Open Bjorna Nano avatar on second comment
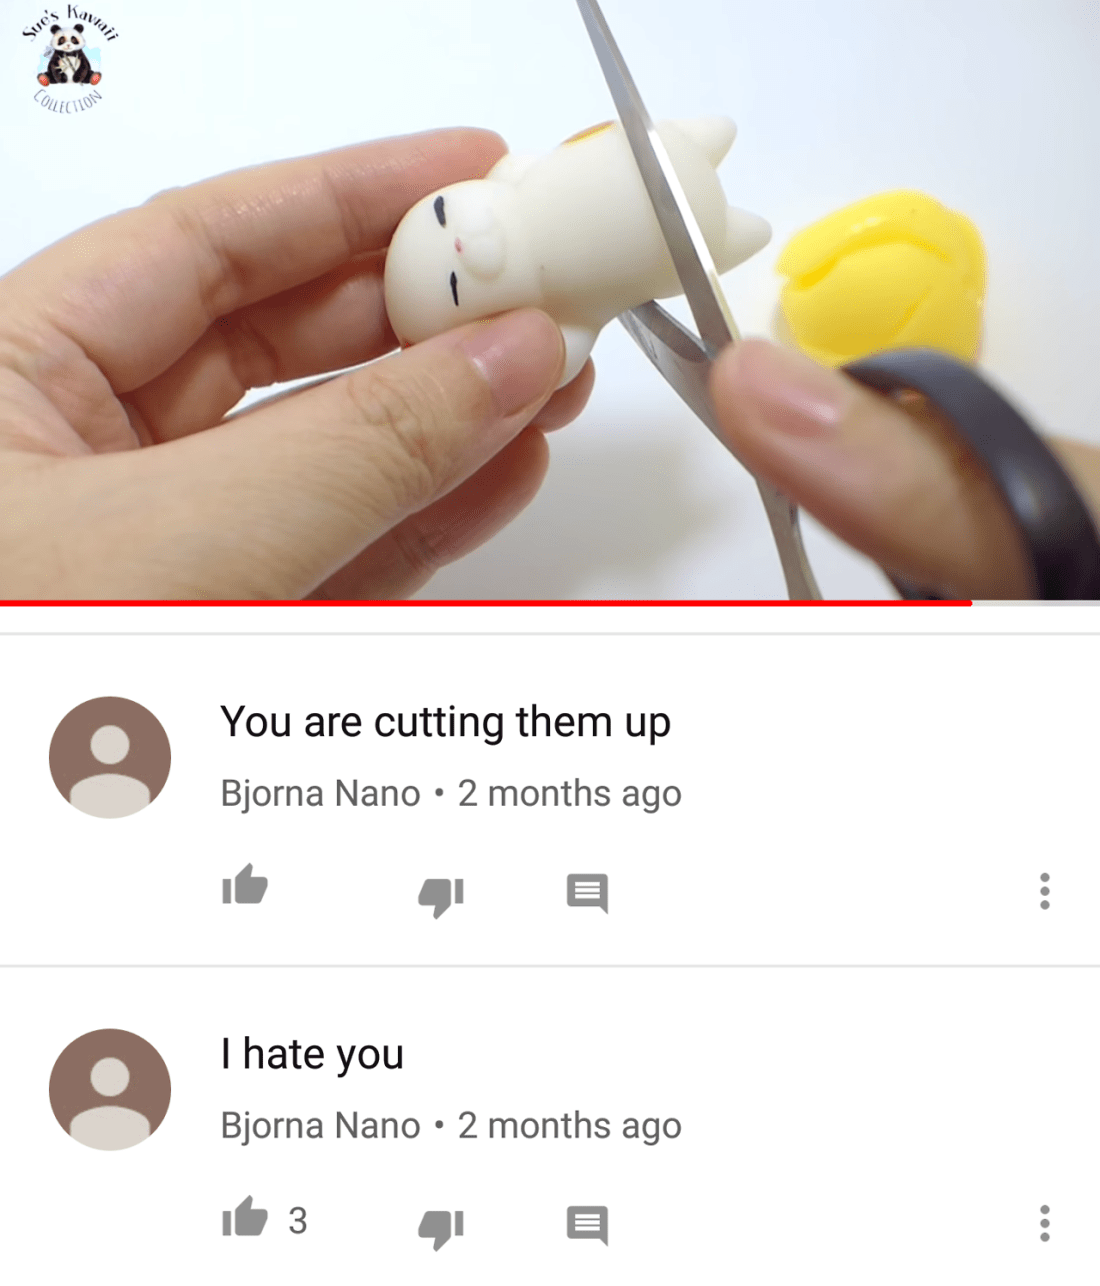The height and width of the screenshot is (1286, 1100). click(x=110, y=1089)
